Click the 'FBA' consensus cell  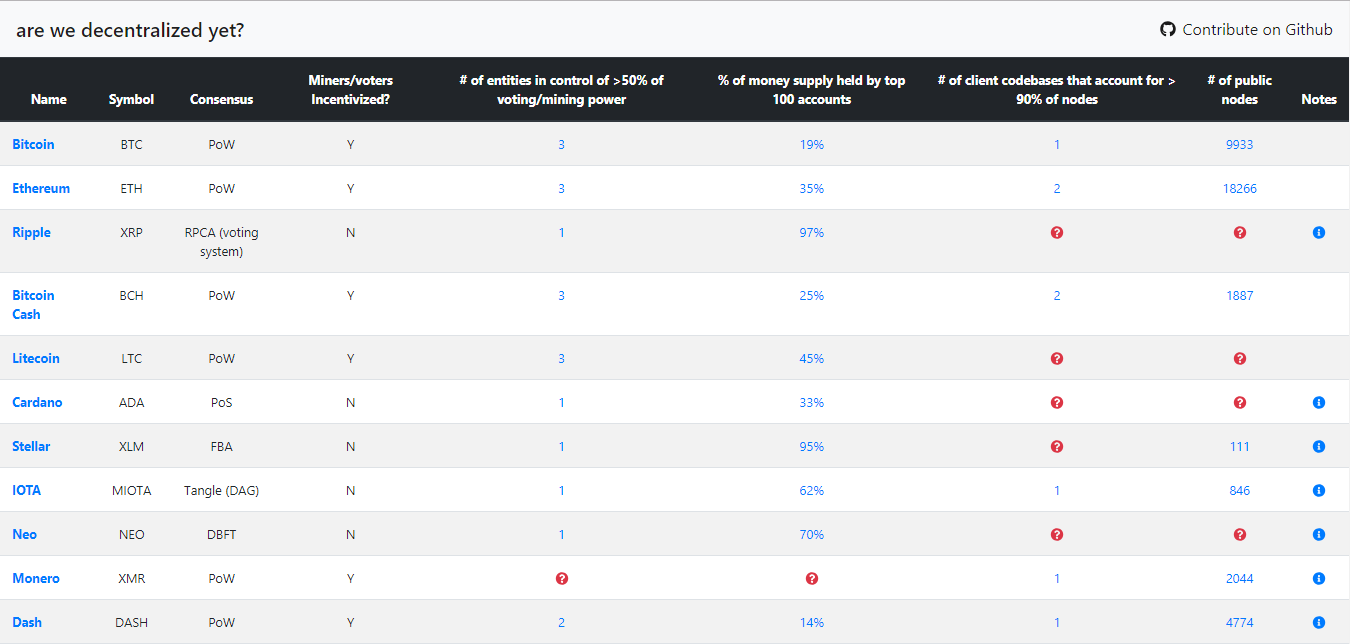[x=221, y=446]
